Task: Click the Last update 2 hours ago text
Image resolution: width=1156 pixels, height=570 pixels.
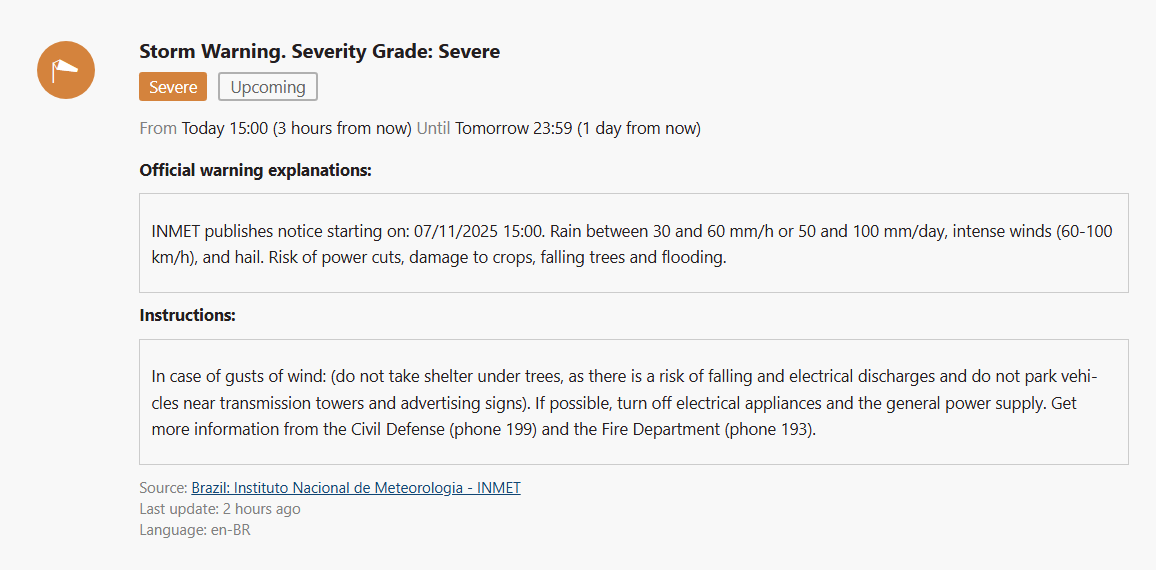Action: 220,509
